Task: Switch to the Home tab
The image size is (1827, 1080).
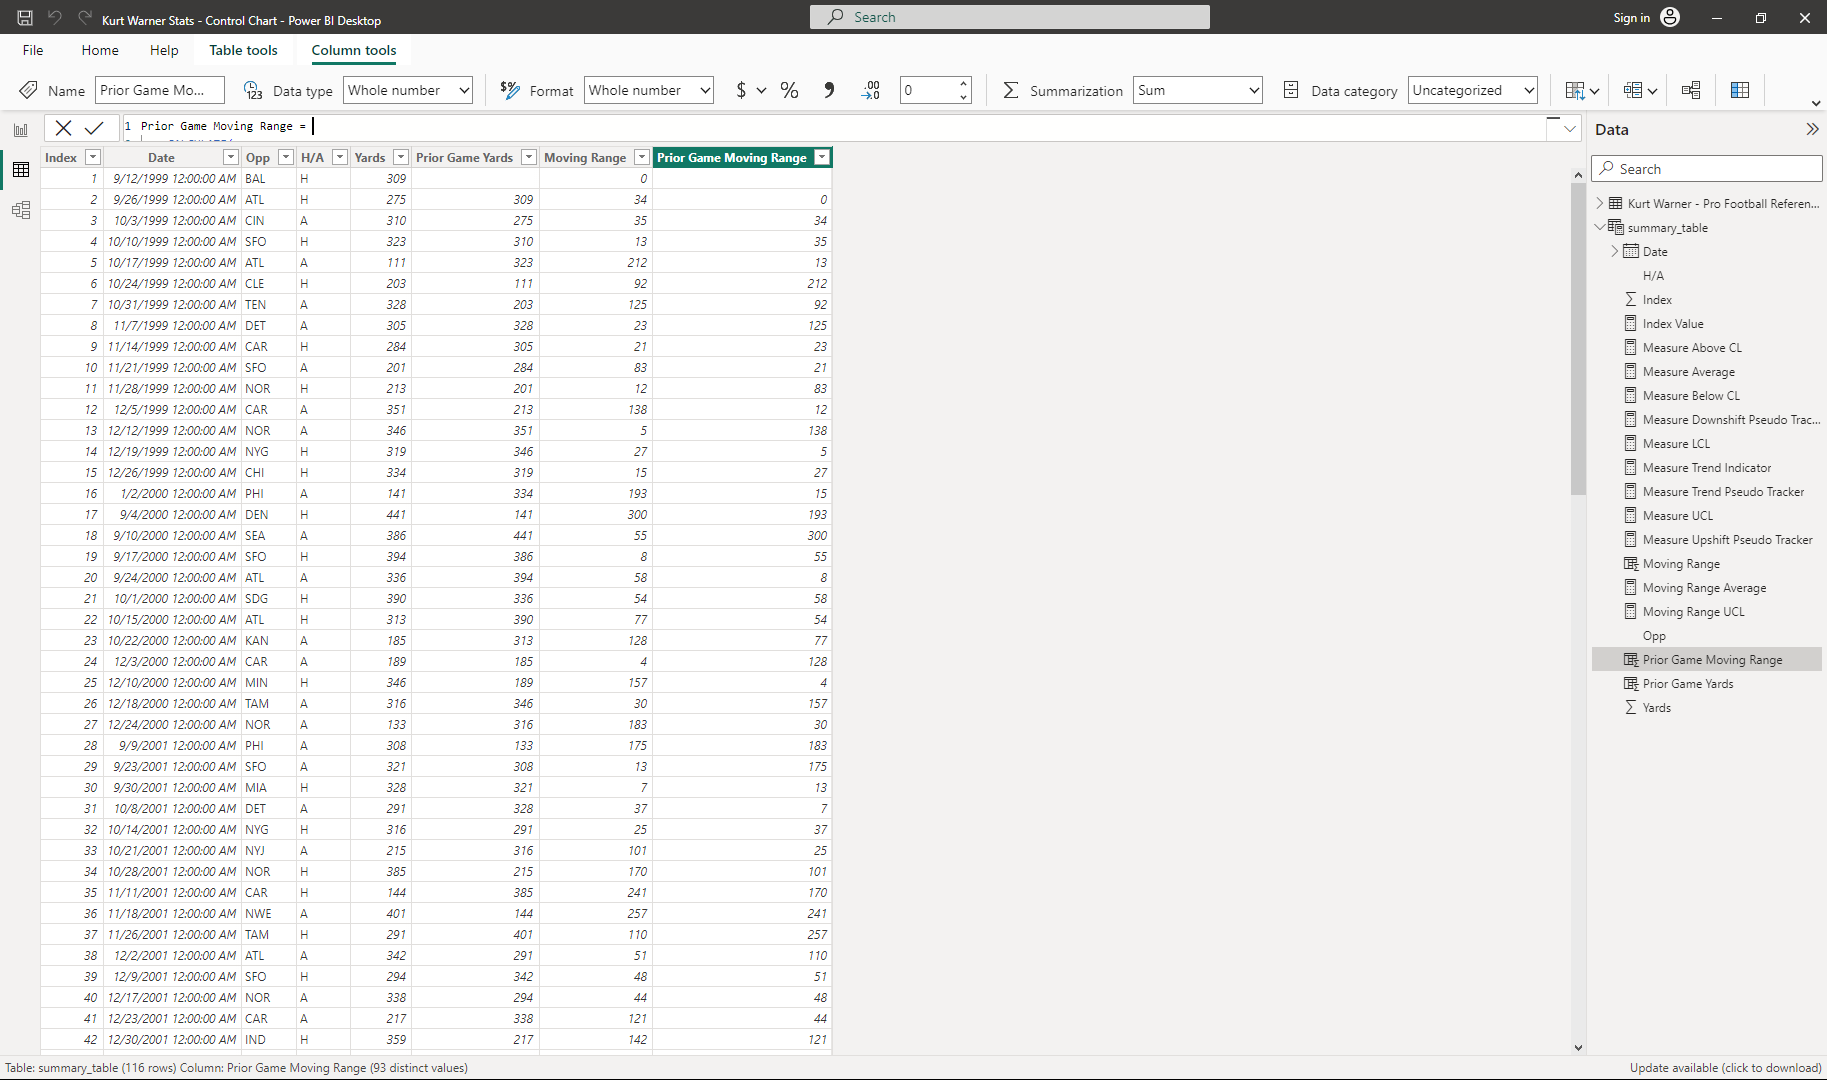Action: tap(100, 50)
